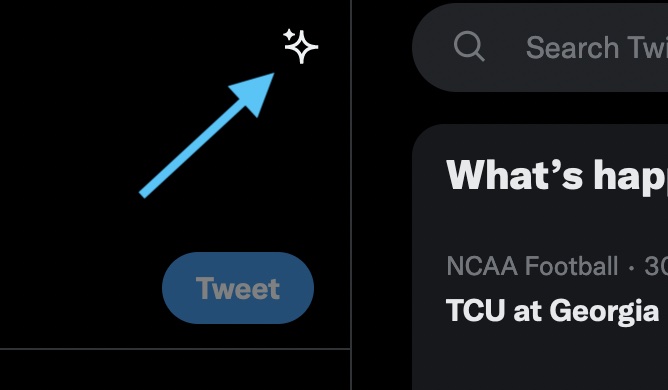This screenshot has width=668, height=390.
Task: Click the magnifier handle in the search bar
Action: tap(480, 56)
